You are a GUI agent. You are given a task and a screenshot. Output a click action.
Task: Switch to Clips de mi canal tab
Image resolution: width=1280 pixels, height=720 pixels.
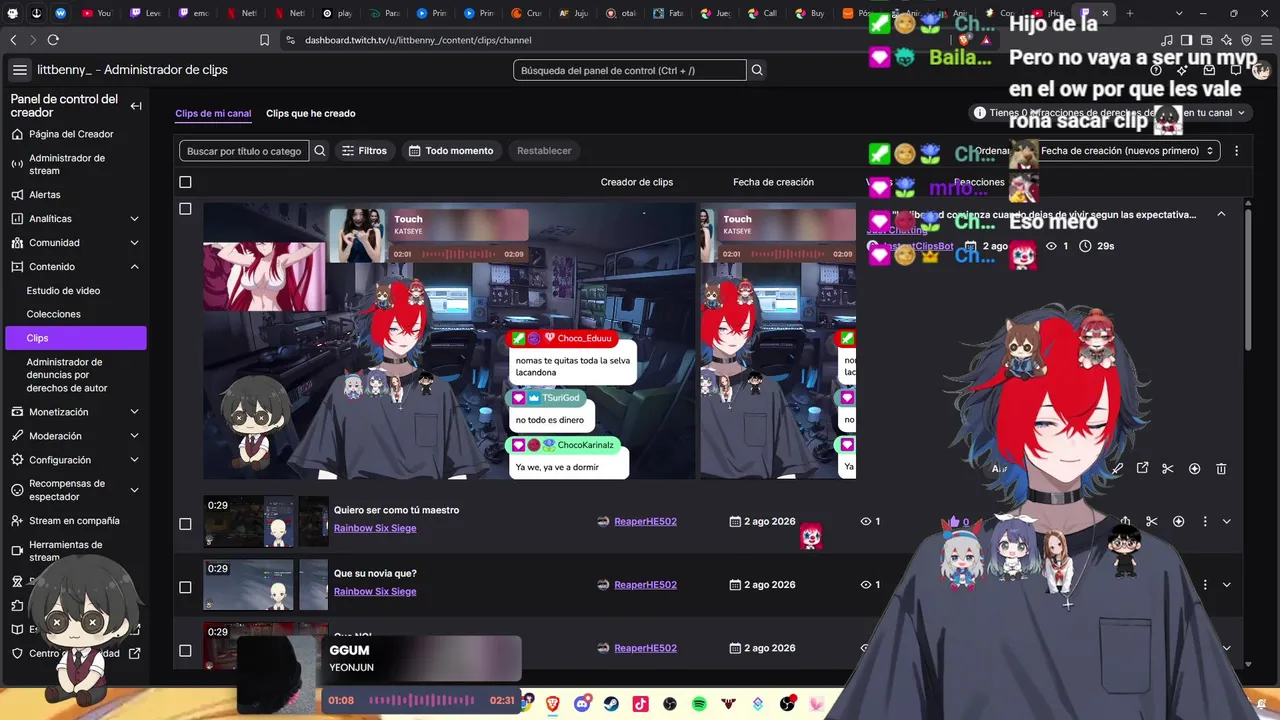[213, 114]
